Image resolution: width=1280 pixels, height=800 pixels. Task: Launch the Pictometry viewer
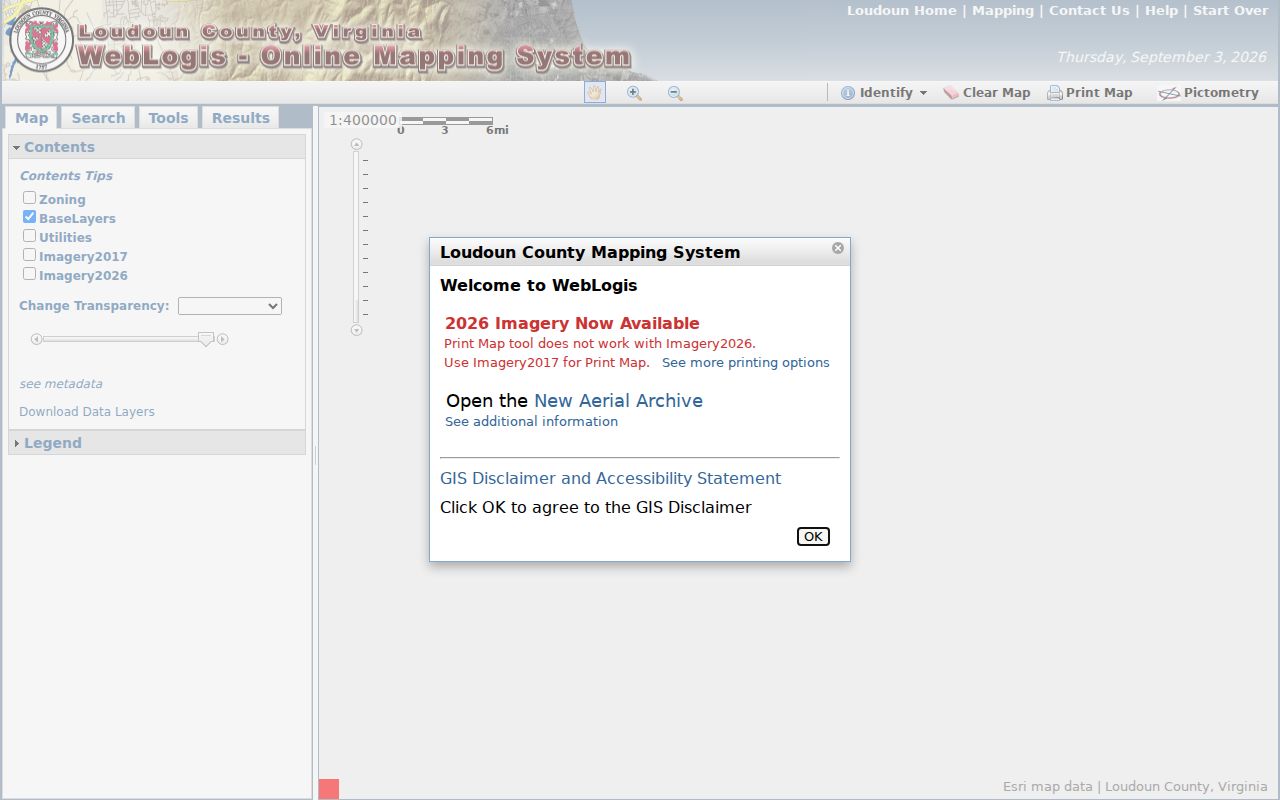[1208, 93]
